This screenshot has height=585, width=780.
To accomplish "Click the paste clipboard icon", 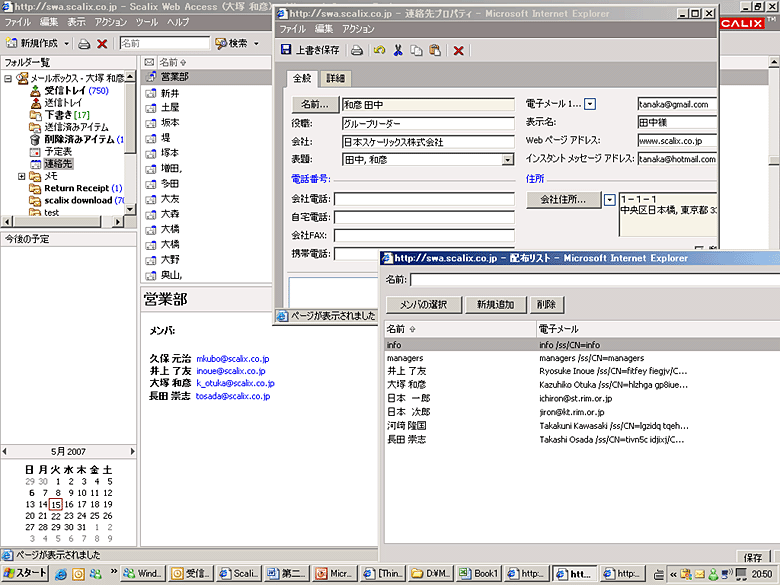I will pyautogui.click(x=434, y=50).
